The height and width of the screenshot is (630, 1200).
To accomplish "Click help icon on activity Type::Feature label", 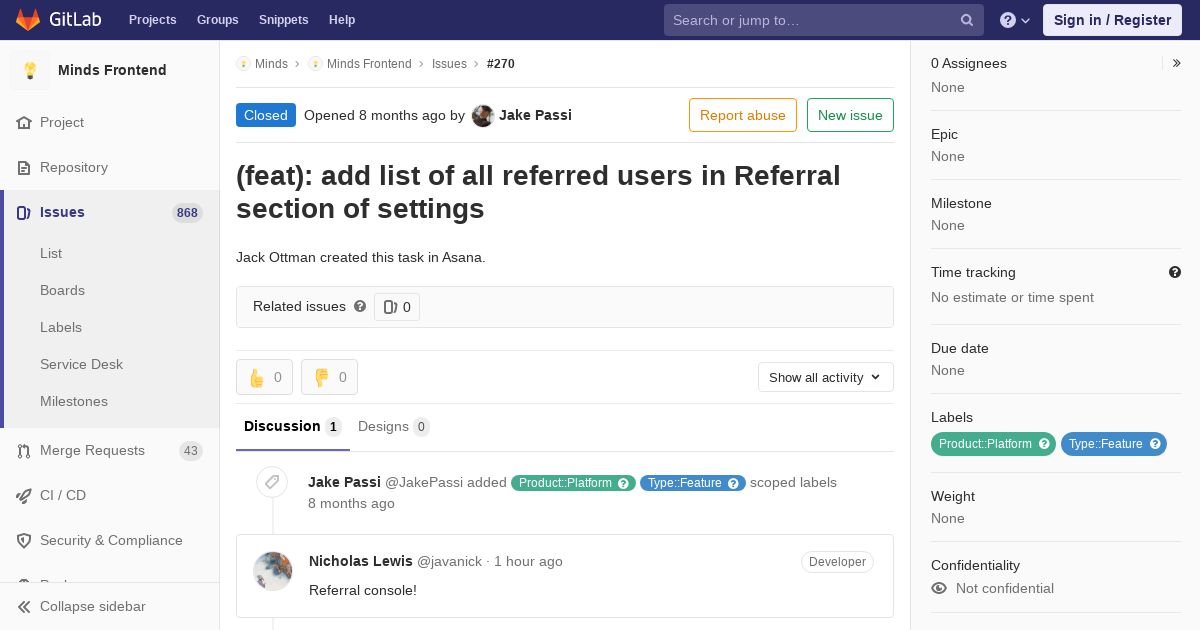I will [x=734, y=483].
